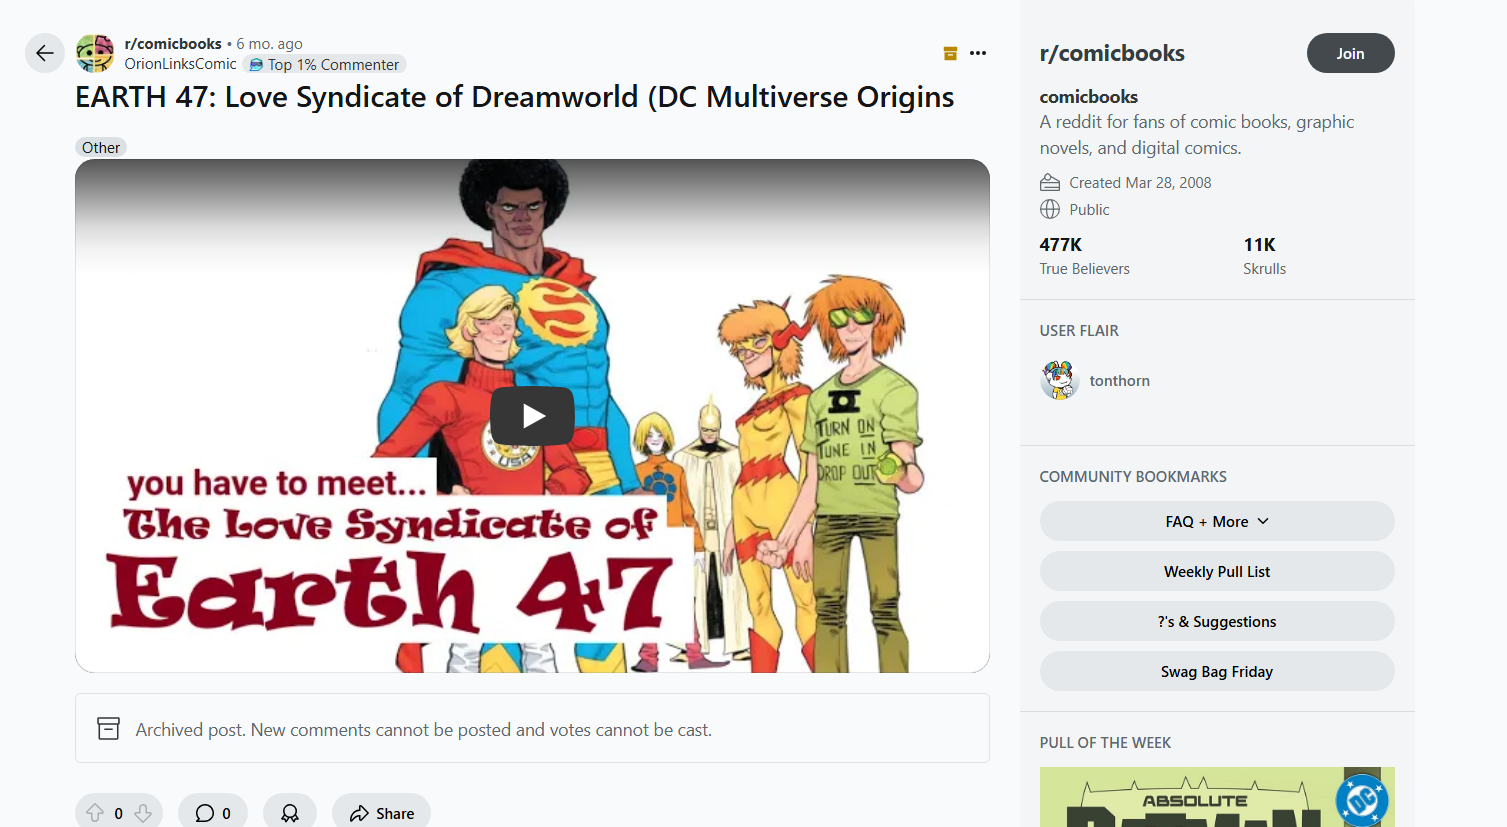Click the yellow archived post icon
Viewport: 1507px width, 827px height.
pyautogui.click(x=950, y=53)
